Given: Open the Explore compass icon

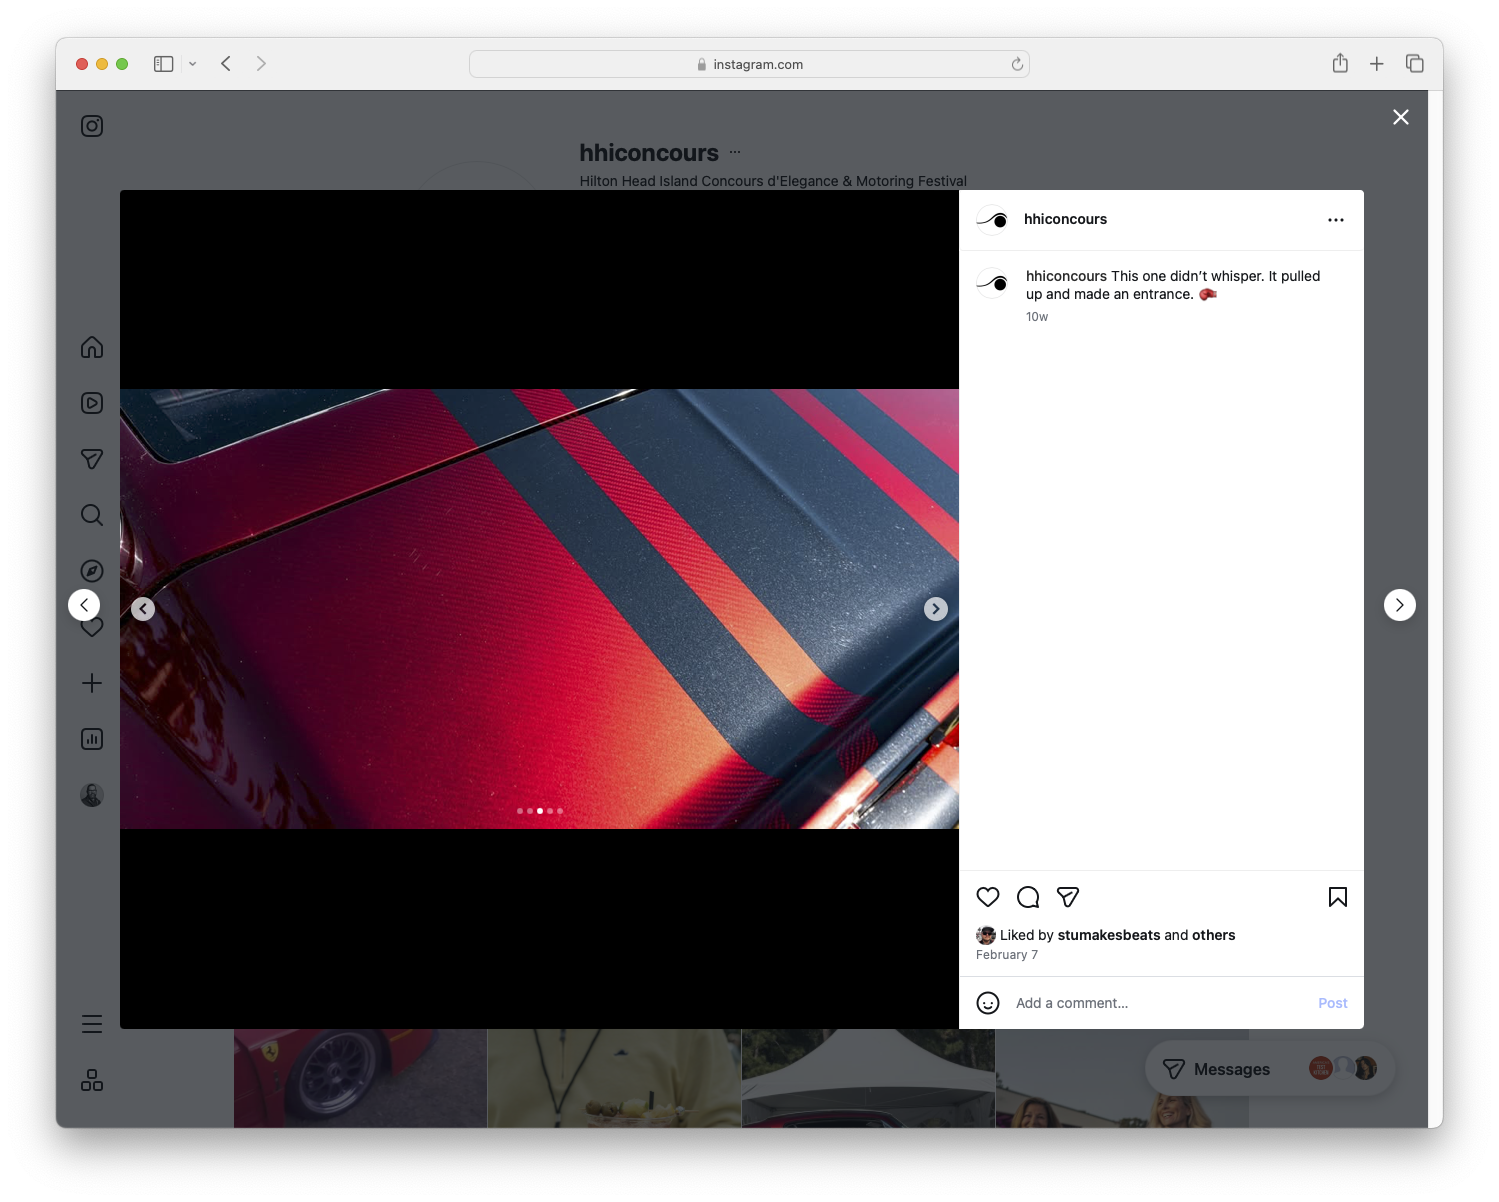Looking at the screenshot, I should point(91,571).
